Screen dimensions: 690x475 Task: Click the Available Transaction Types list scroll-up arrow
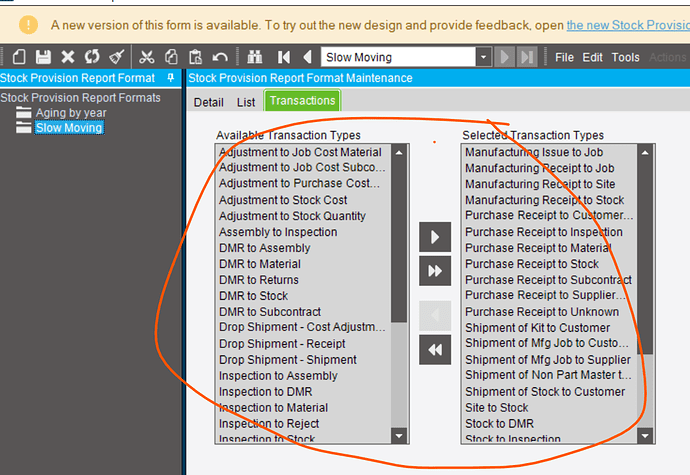(x=399, y=153)
